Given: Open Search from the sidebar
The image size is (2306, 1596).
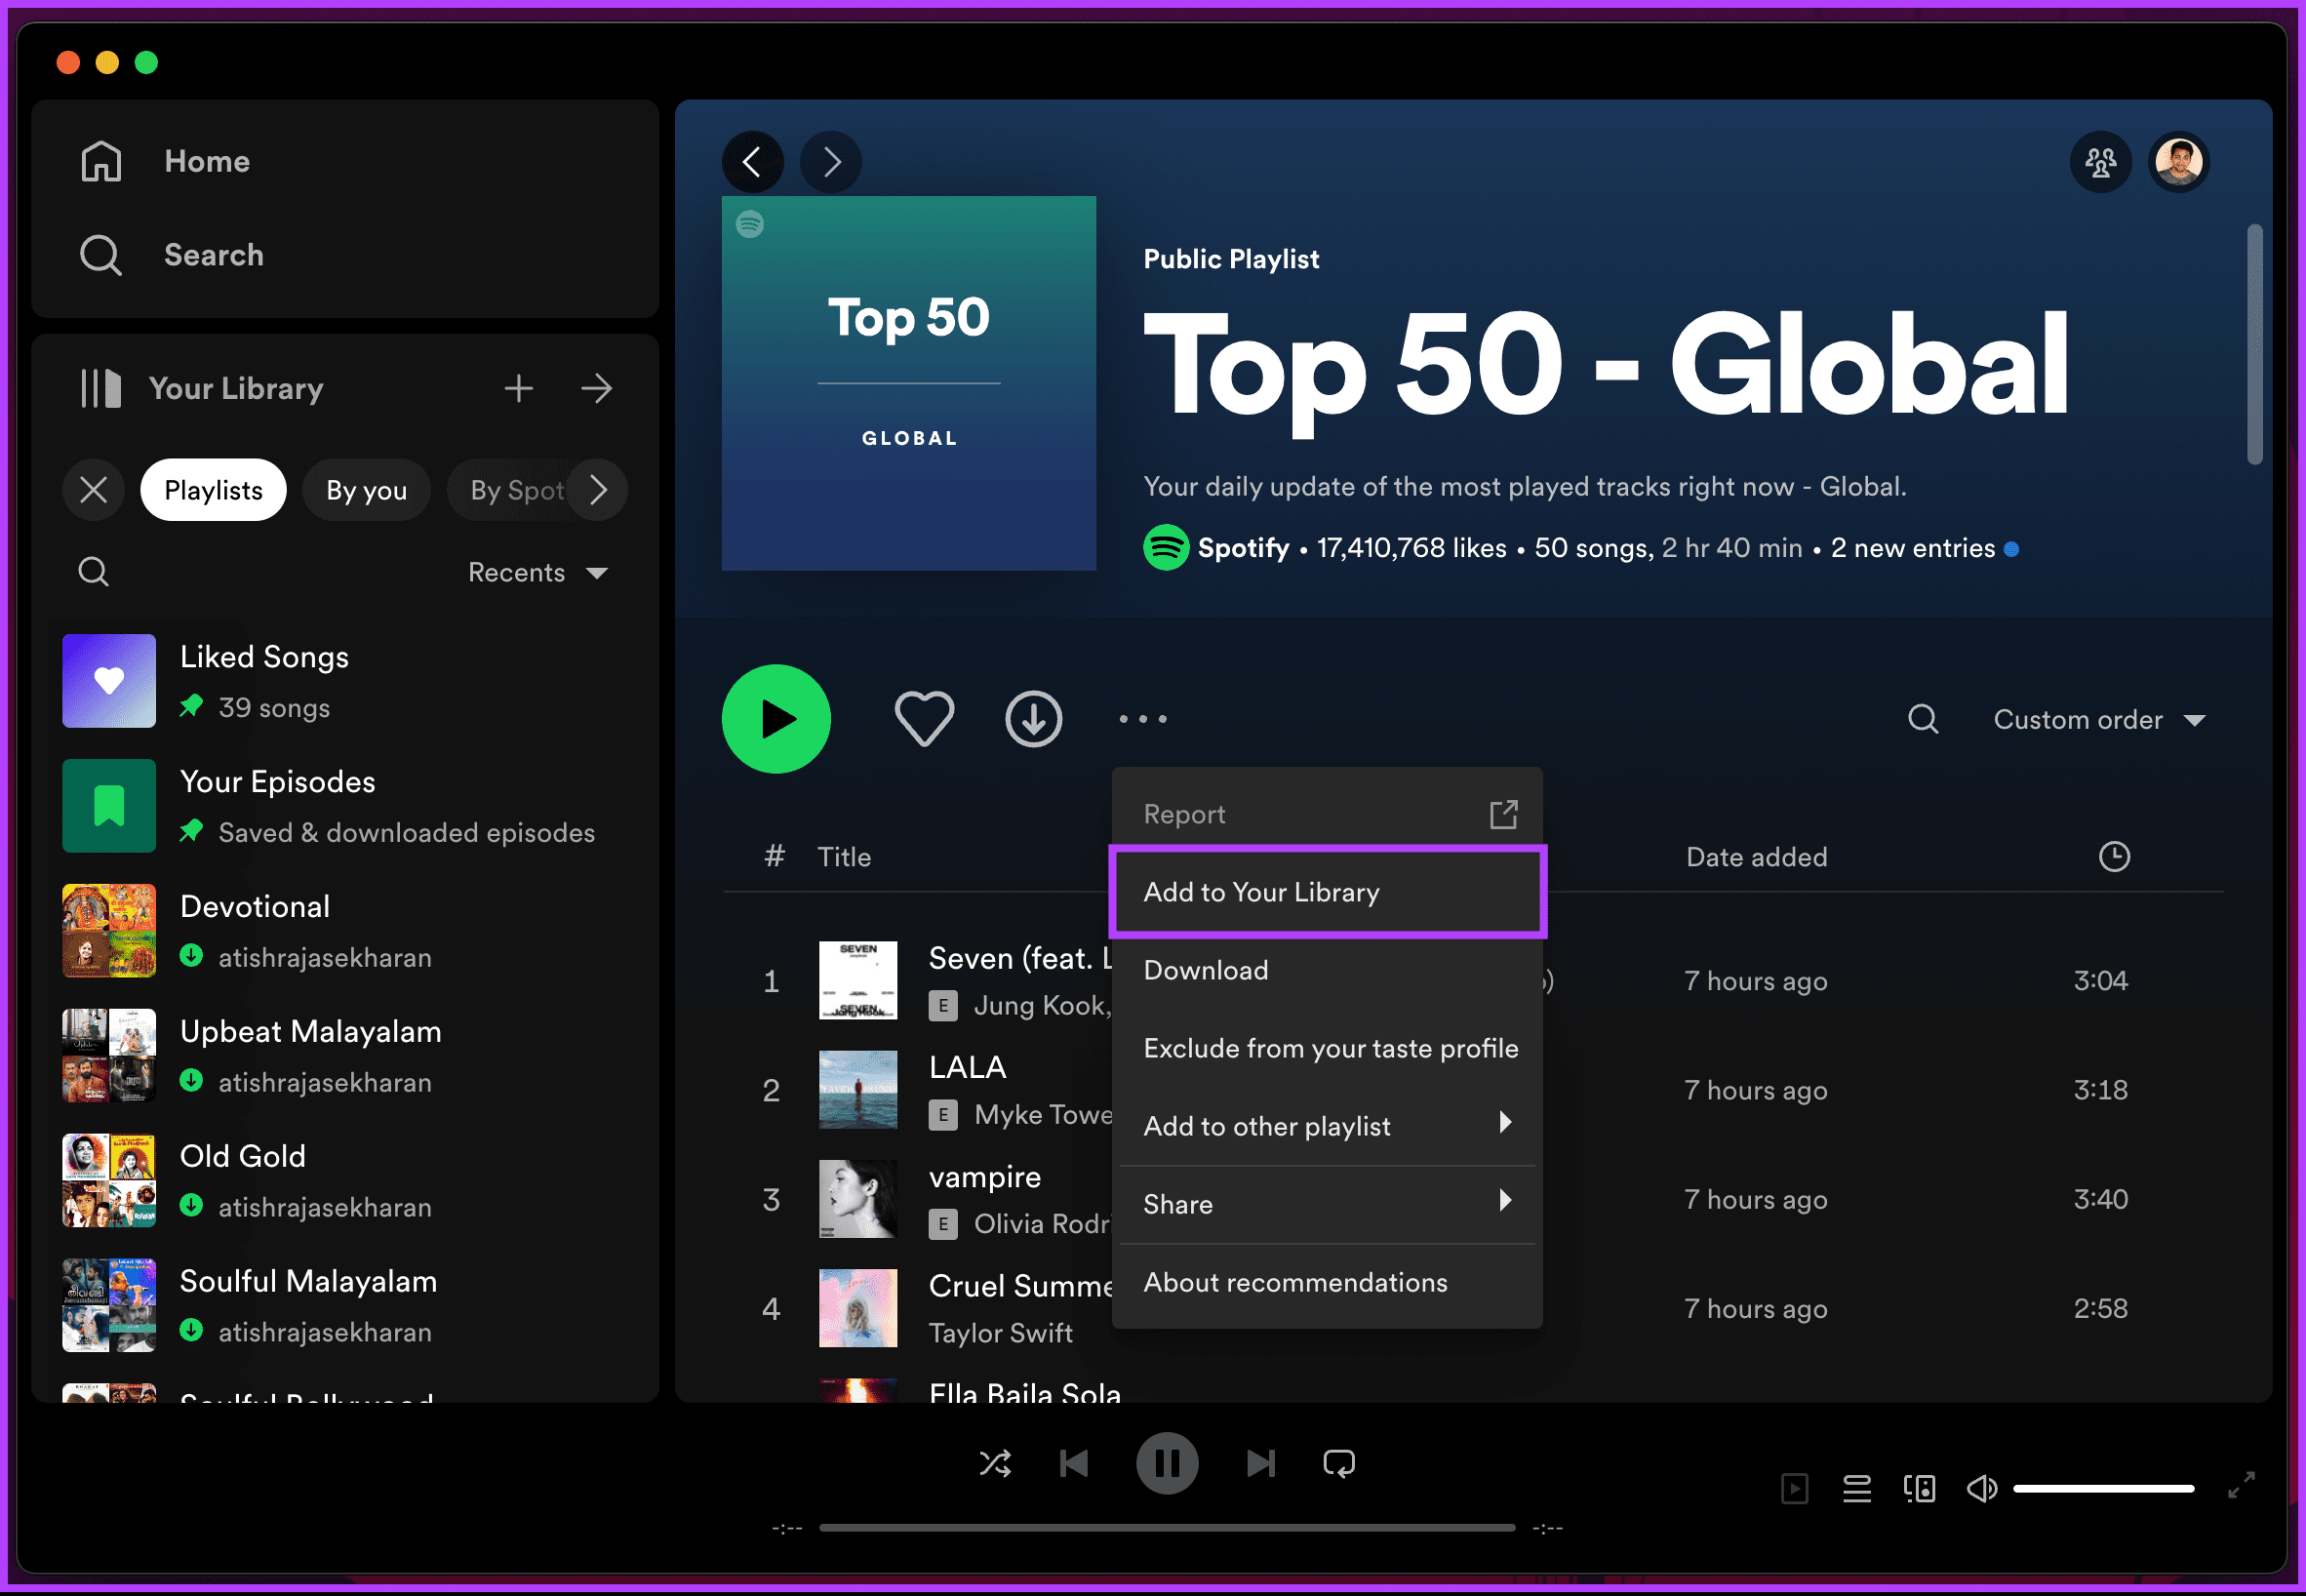Looking at the screenshot, I should (172, 255).
